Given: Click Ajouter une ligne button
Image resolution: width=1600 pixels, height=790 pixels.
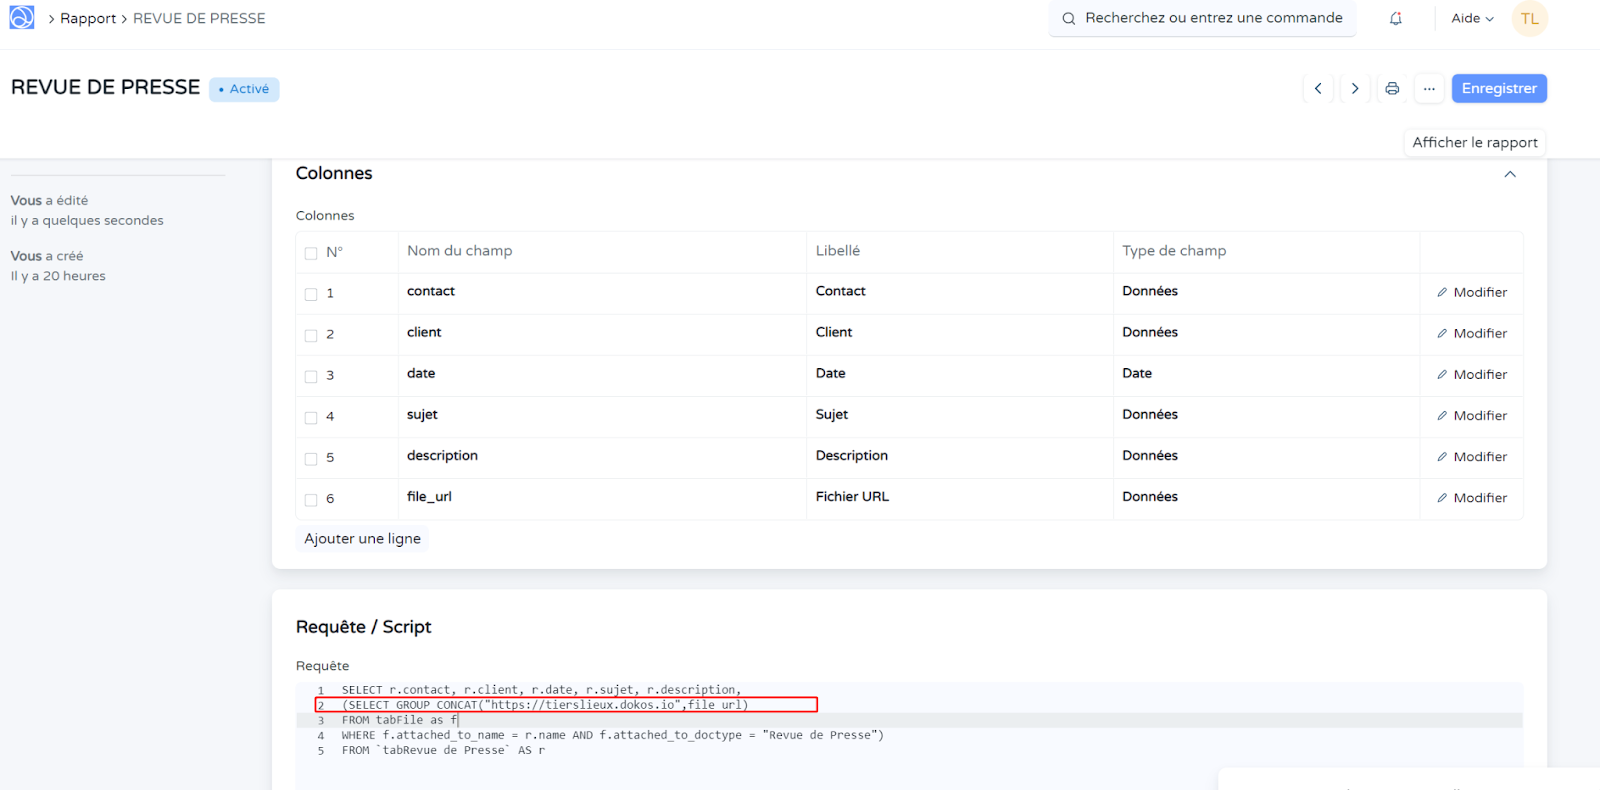Looking at the screenshot, I should 362,539.
